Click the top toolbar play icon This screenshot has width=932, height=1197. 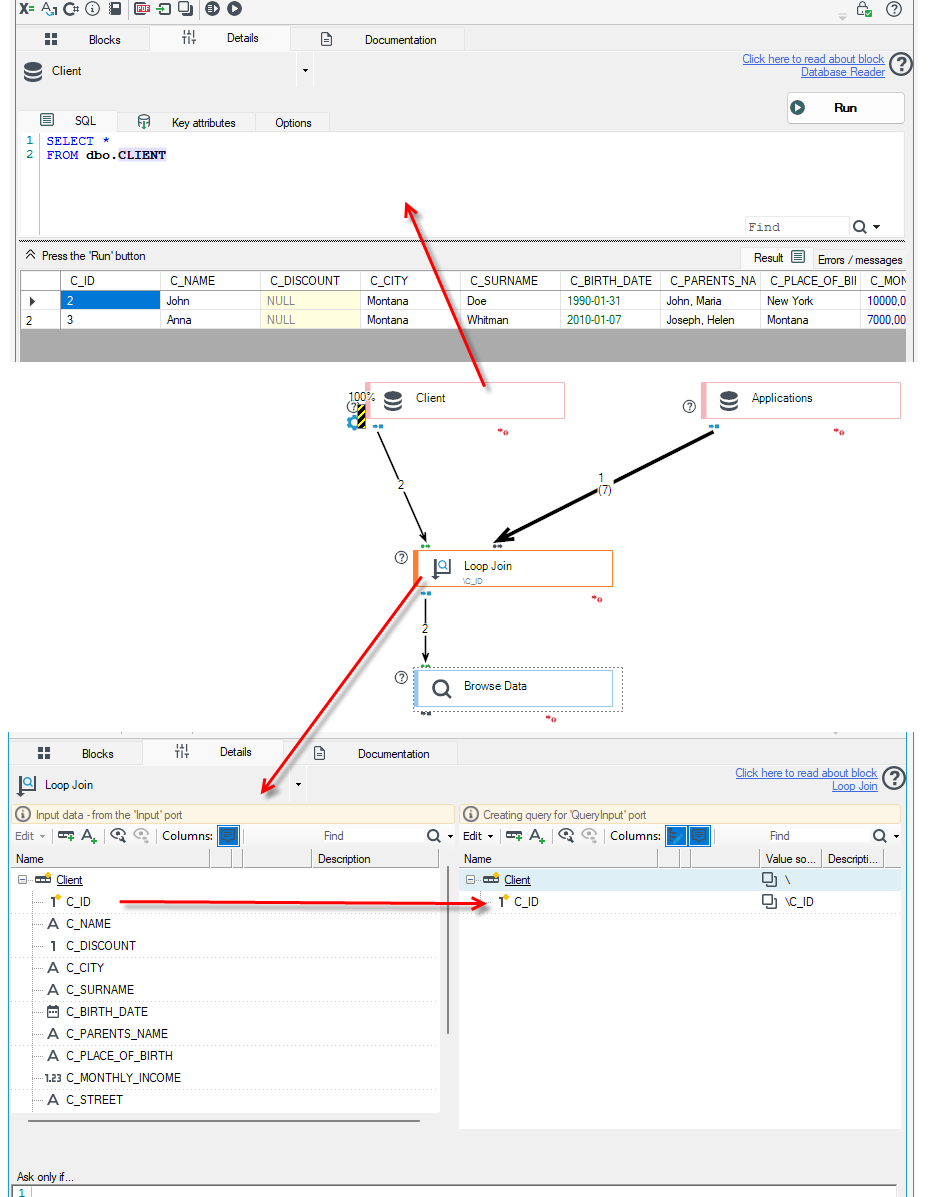point(234,8)
